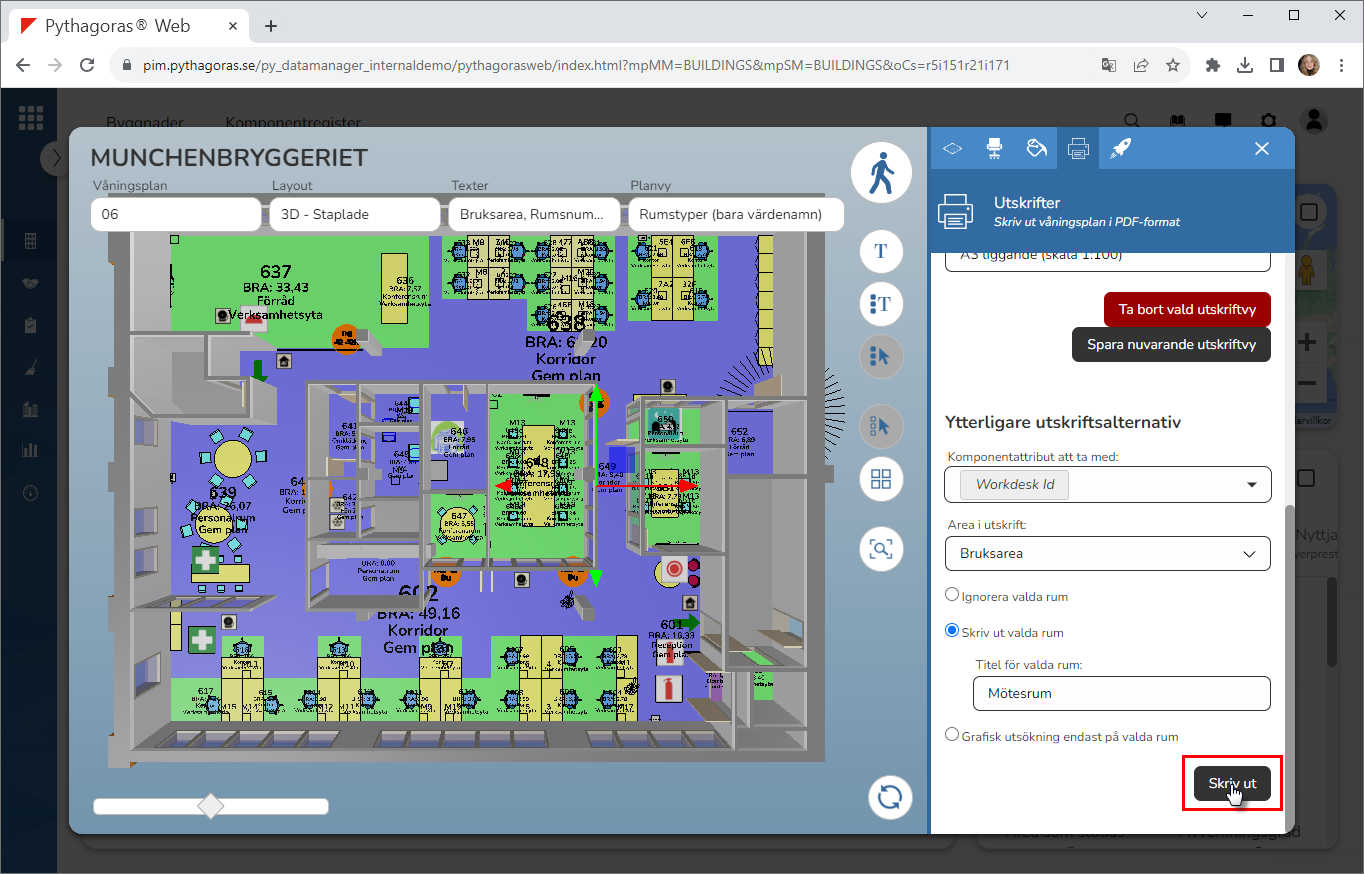Click the walking person view icon

(881, 173)
